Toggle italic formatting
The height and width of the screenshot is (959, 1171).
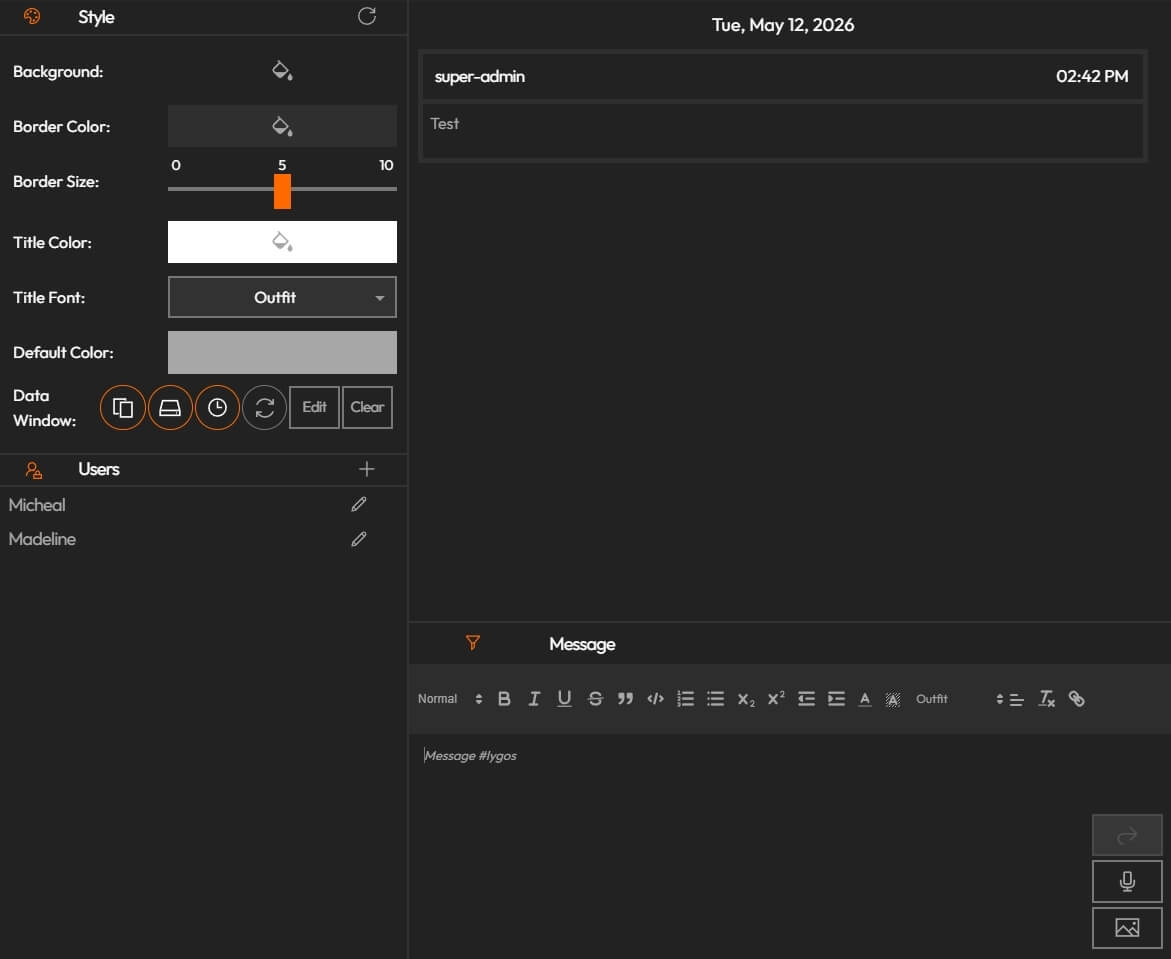pos(534,699)
